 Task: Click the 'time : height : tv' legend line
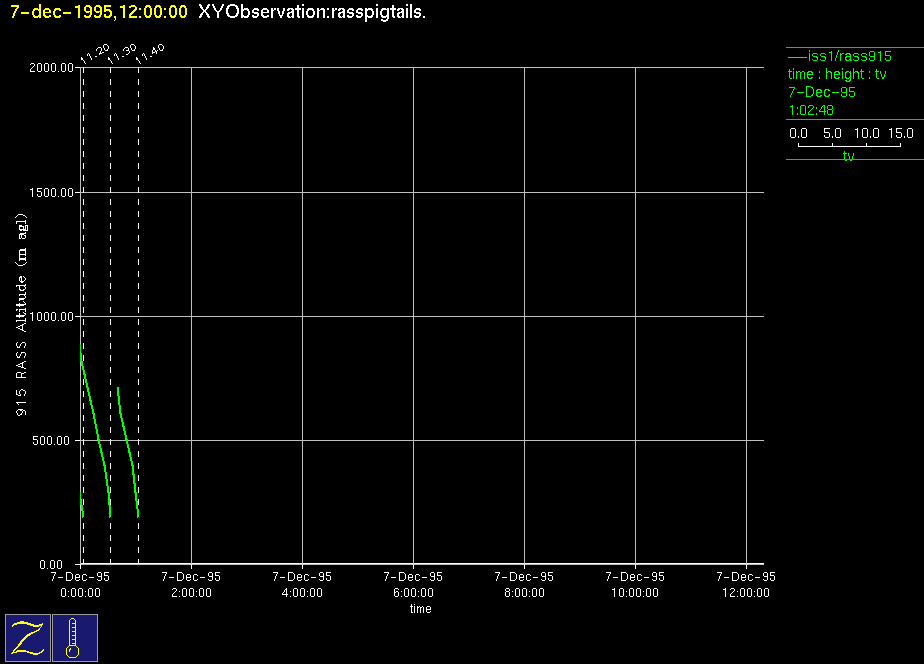837,75
